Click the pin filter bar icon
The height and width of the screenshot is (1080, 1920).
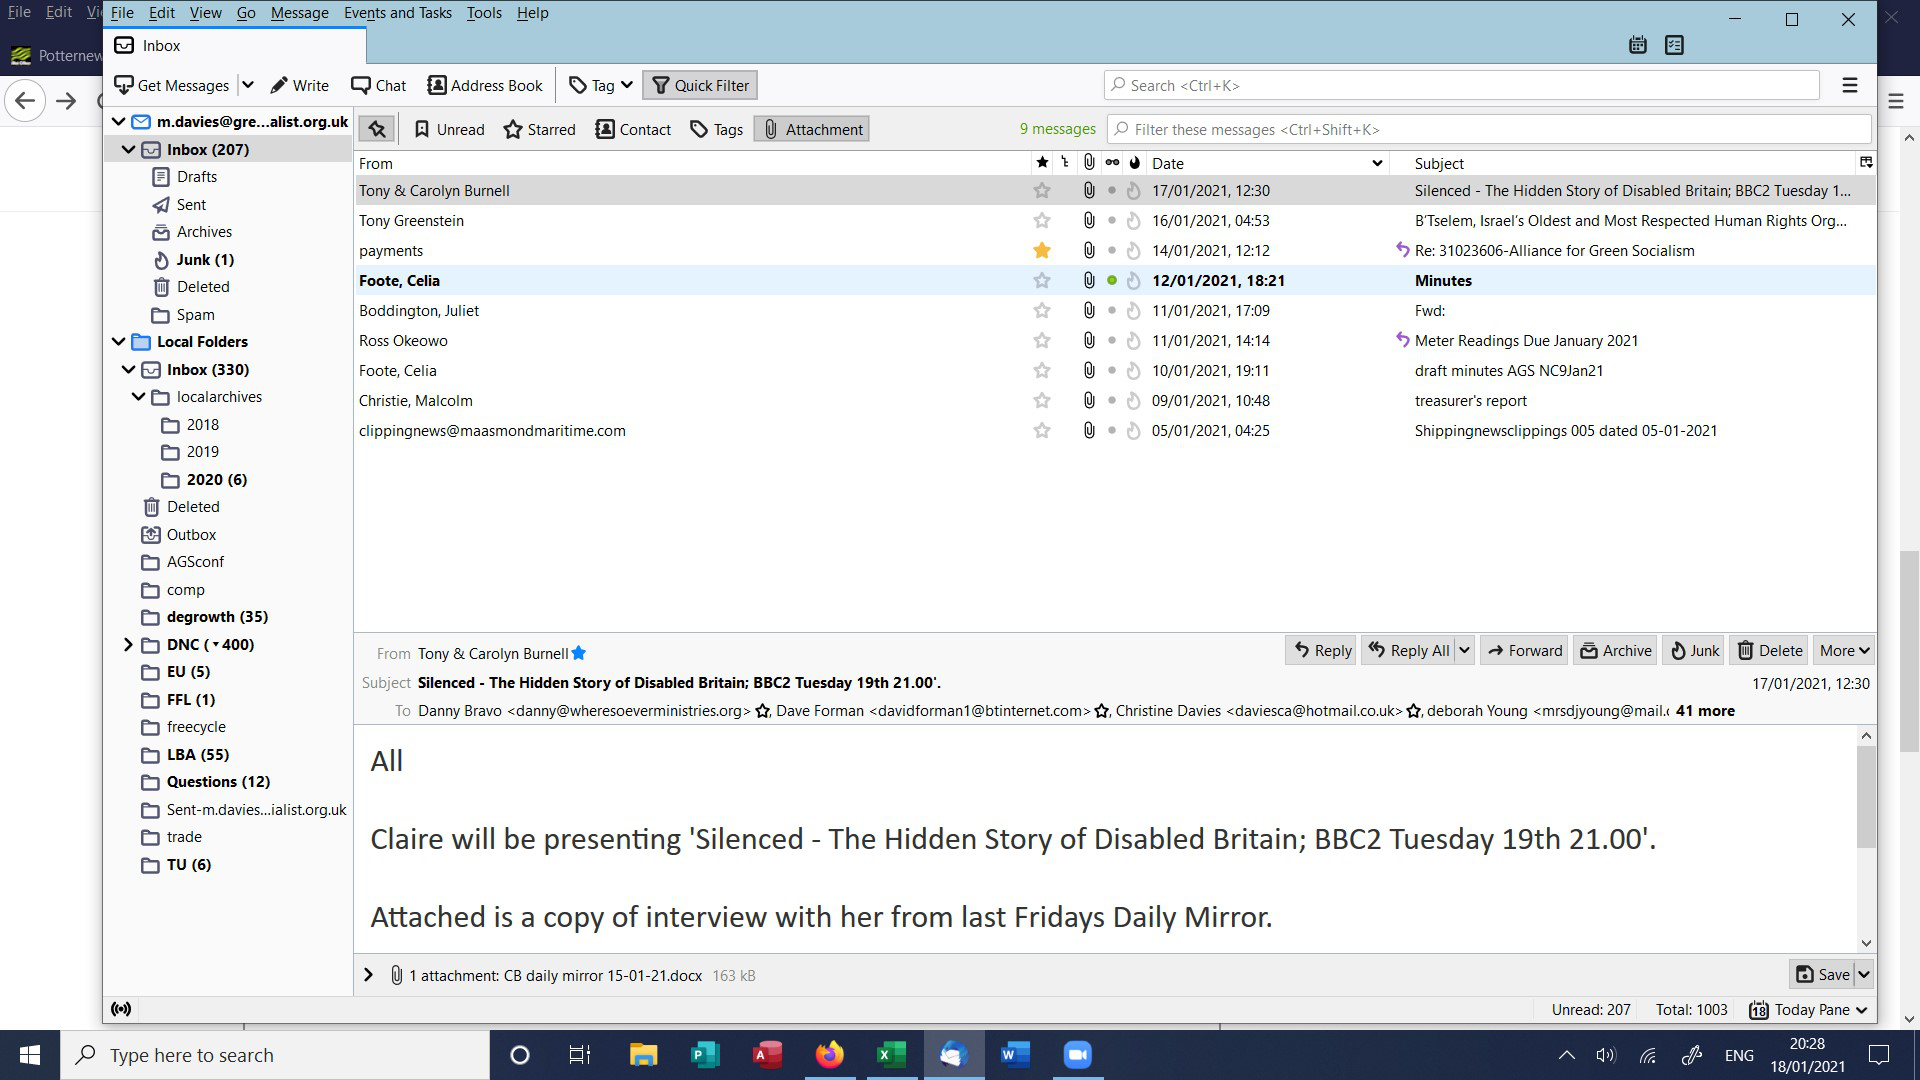377,129
